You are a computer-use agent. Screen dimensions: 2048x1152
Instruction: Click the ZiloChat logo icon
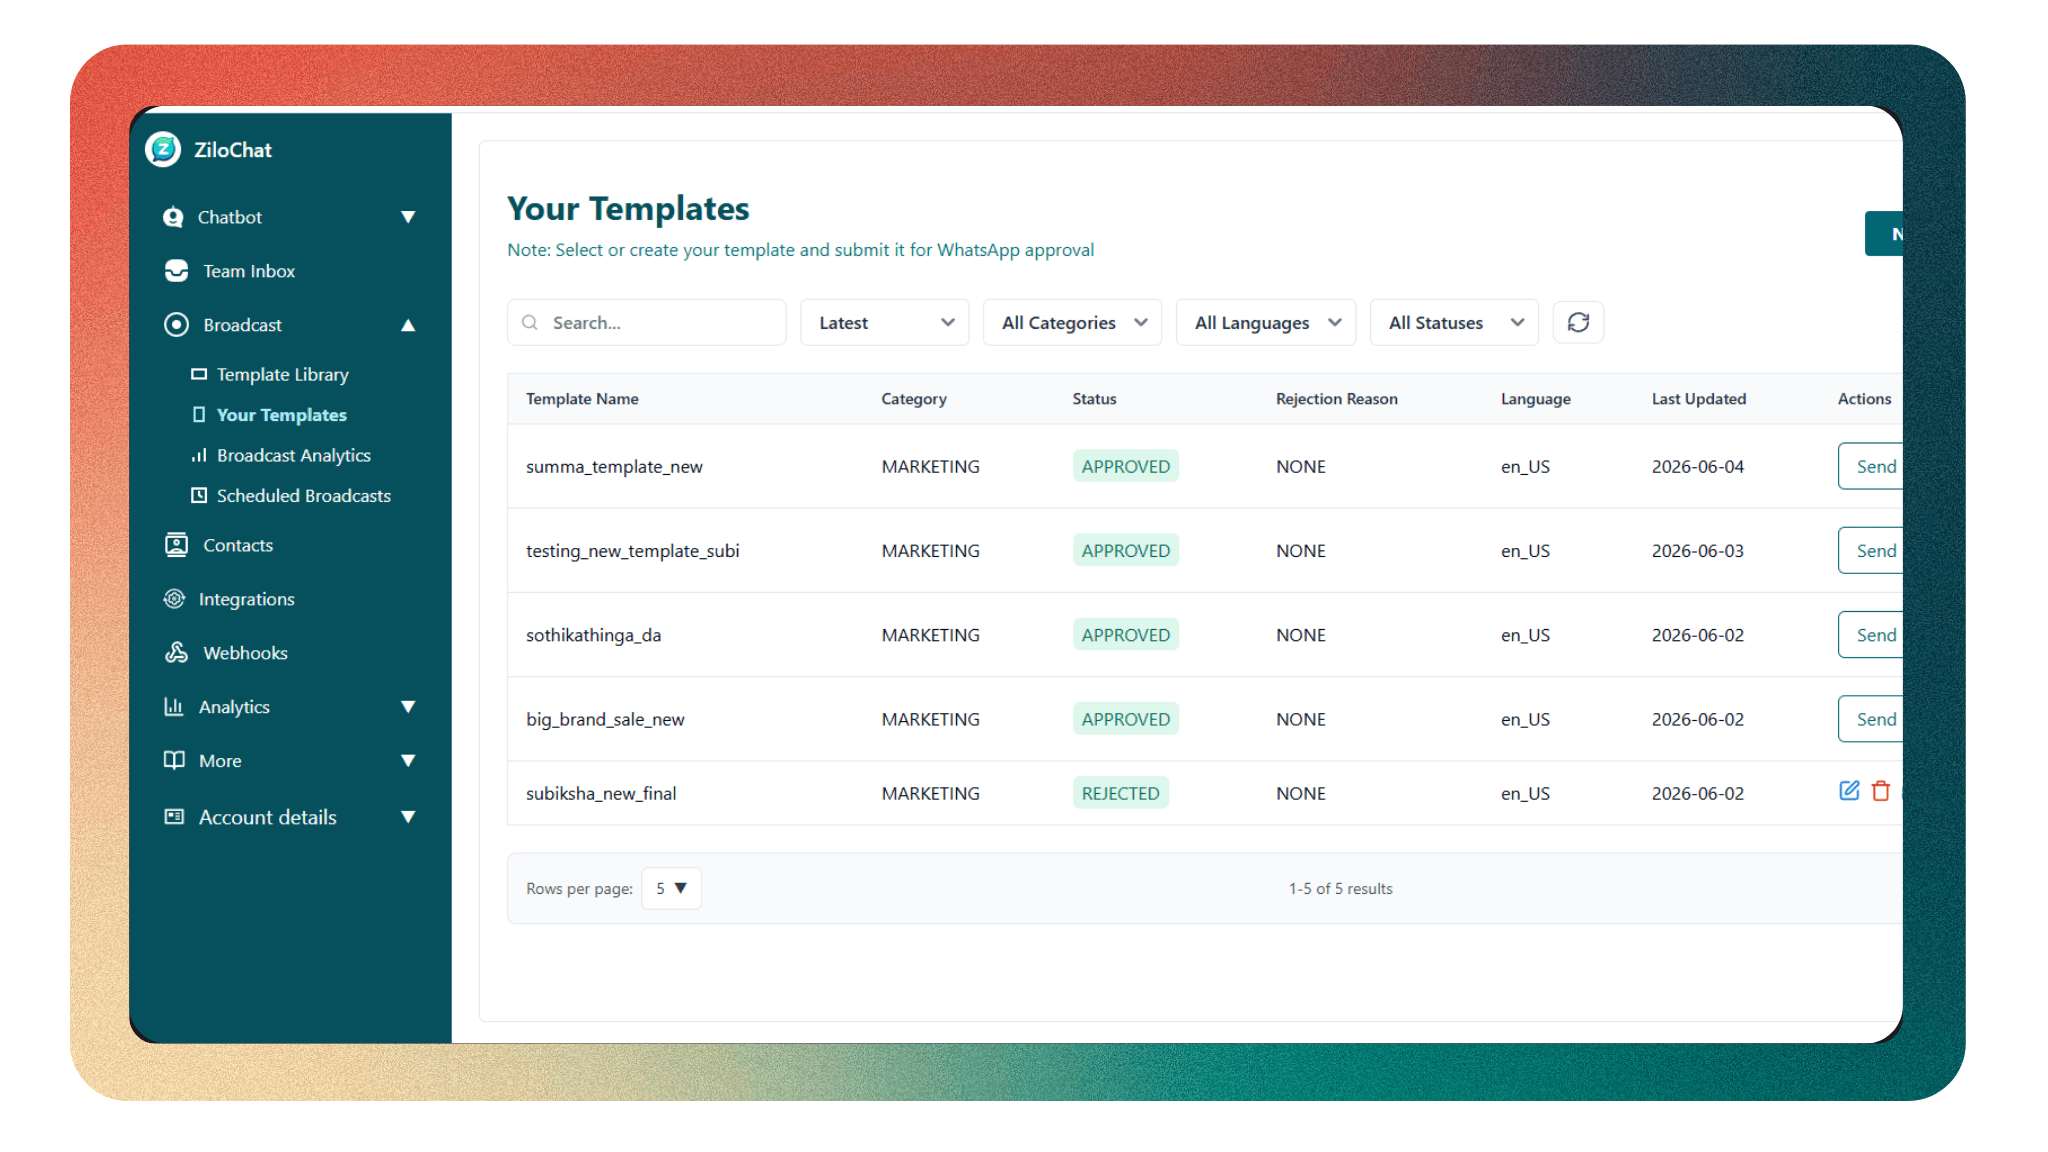click(x=163, y=150)
